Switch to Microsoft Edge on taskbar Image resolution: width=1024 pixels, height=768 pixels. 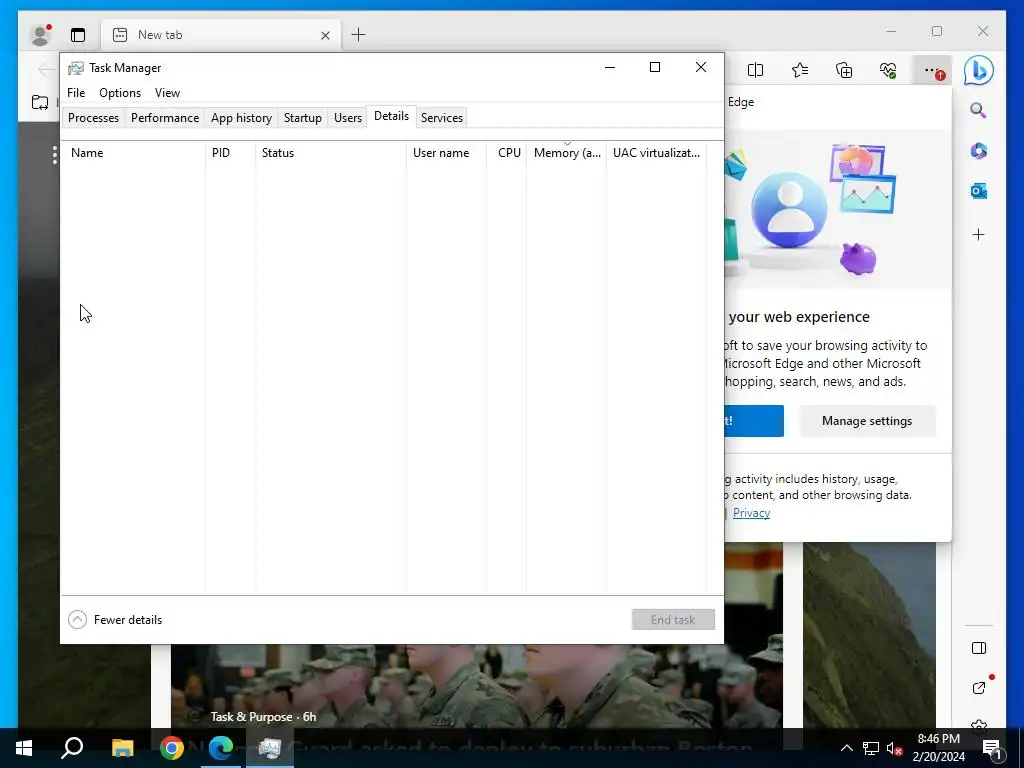click(x=221, y=748)
